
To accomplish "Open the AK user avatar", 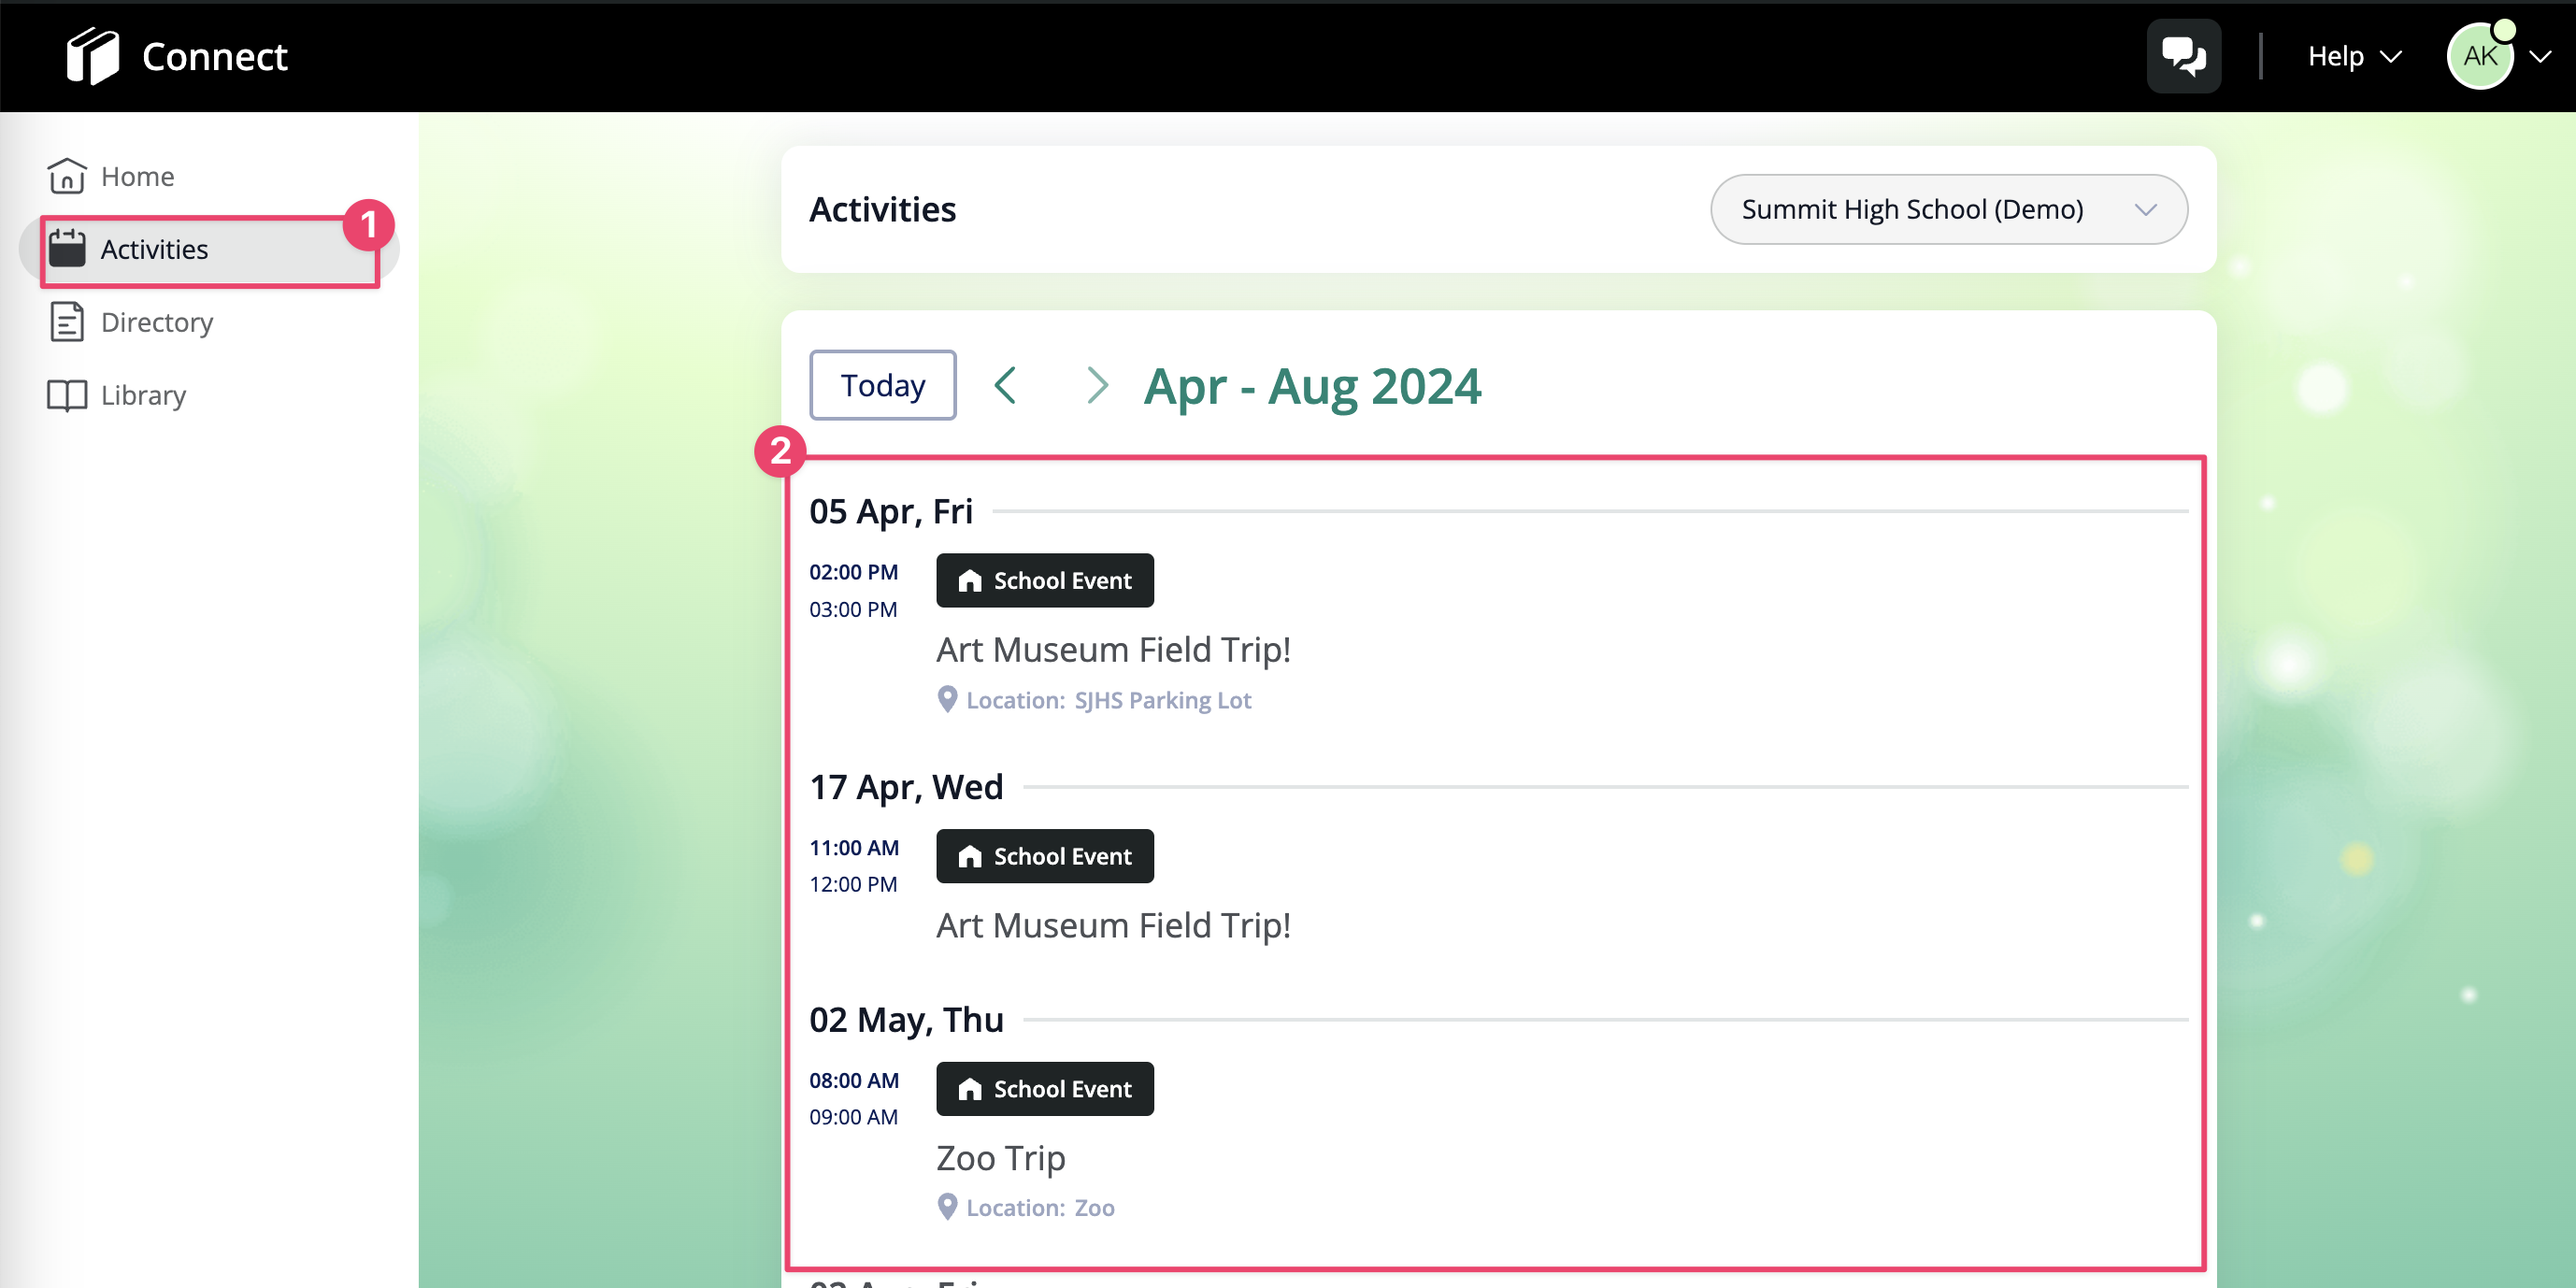I will pyautogui.click(x=2481, y=56).
